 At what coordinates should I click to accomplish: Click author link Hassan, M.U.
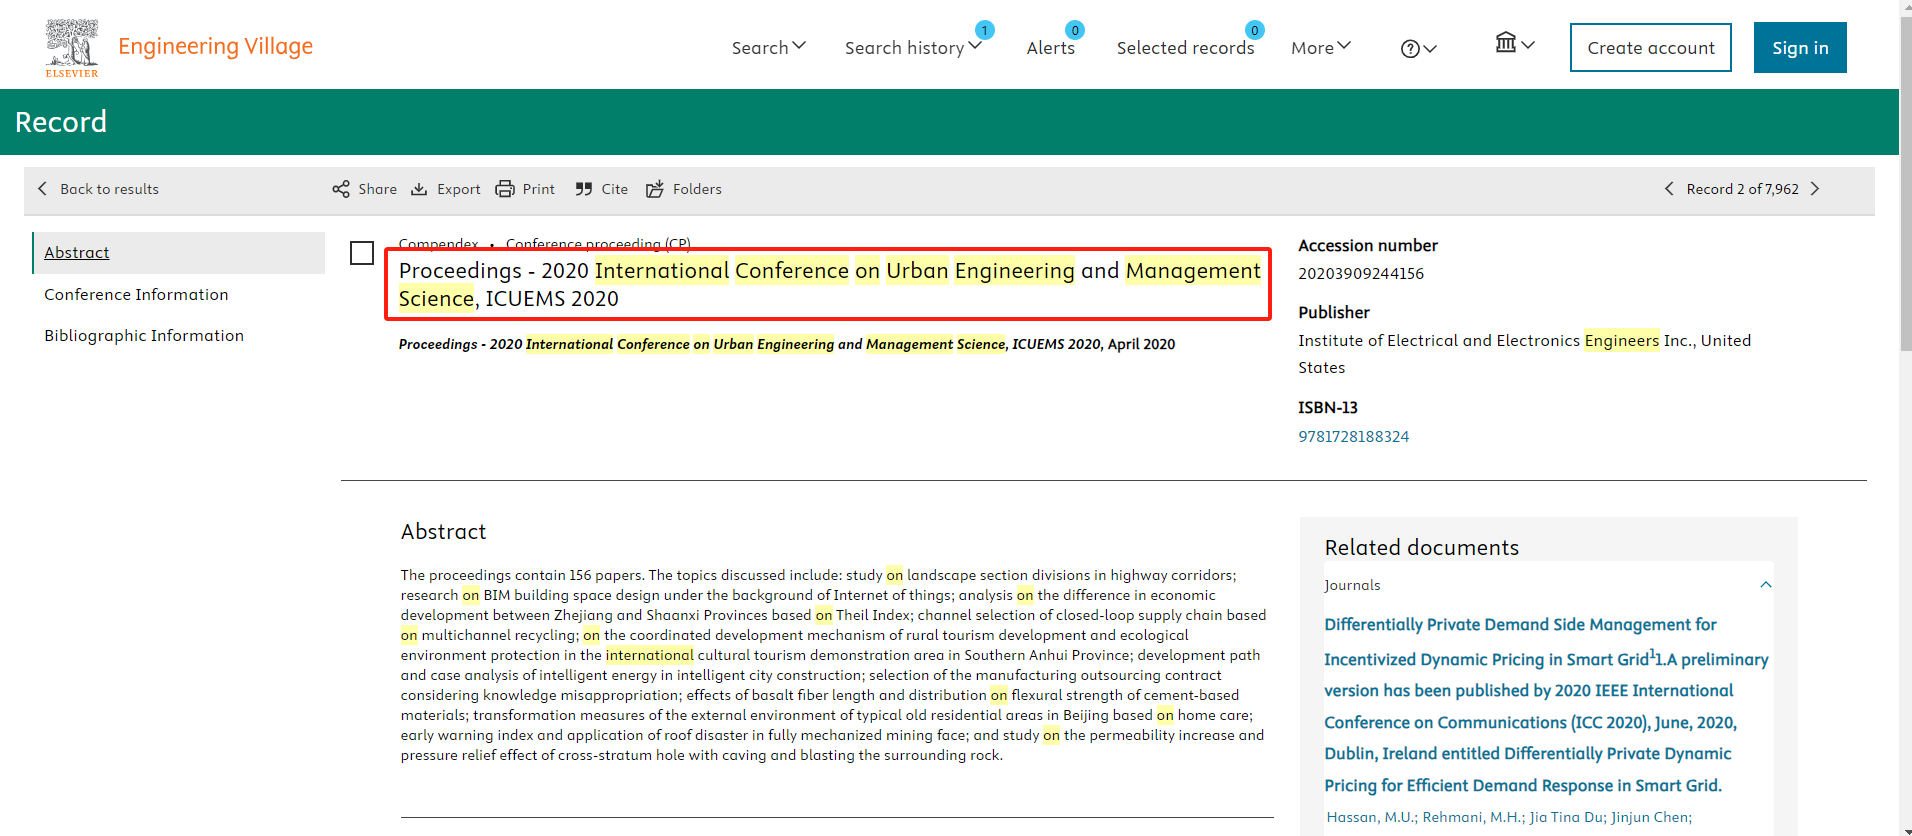pos(1370,817)
